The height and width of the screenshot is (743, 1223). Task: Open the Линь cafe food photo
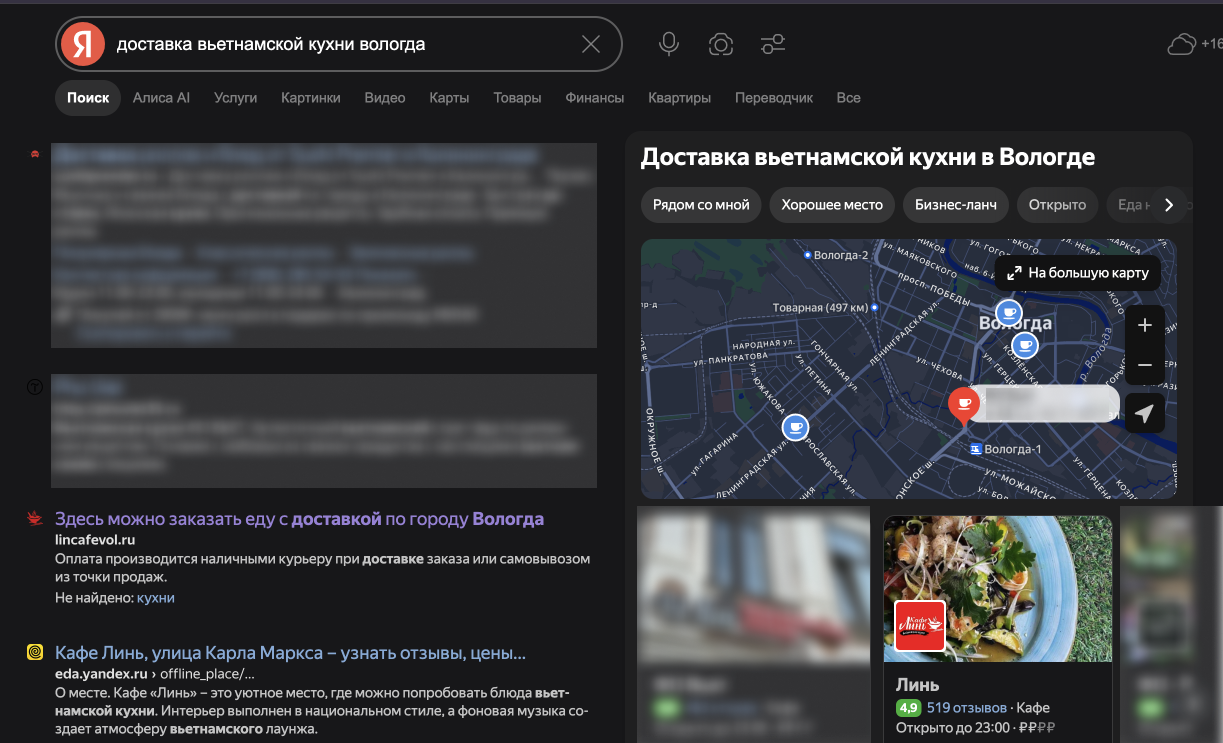[998, 588]
